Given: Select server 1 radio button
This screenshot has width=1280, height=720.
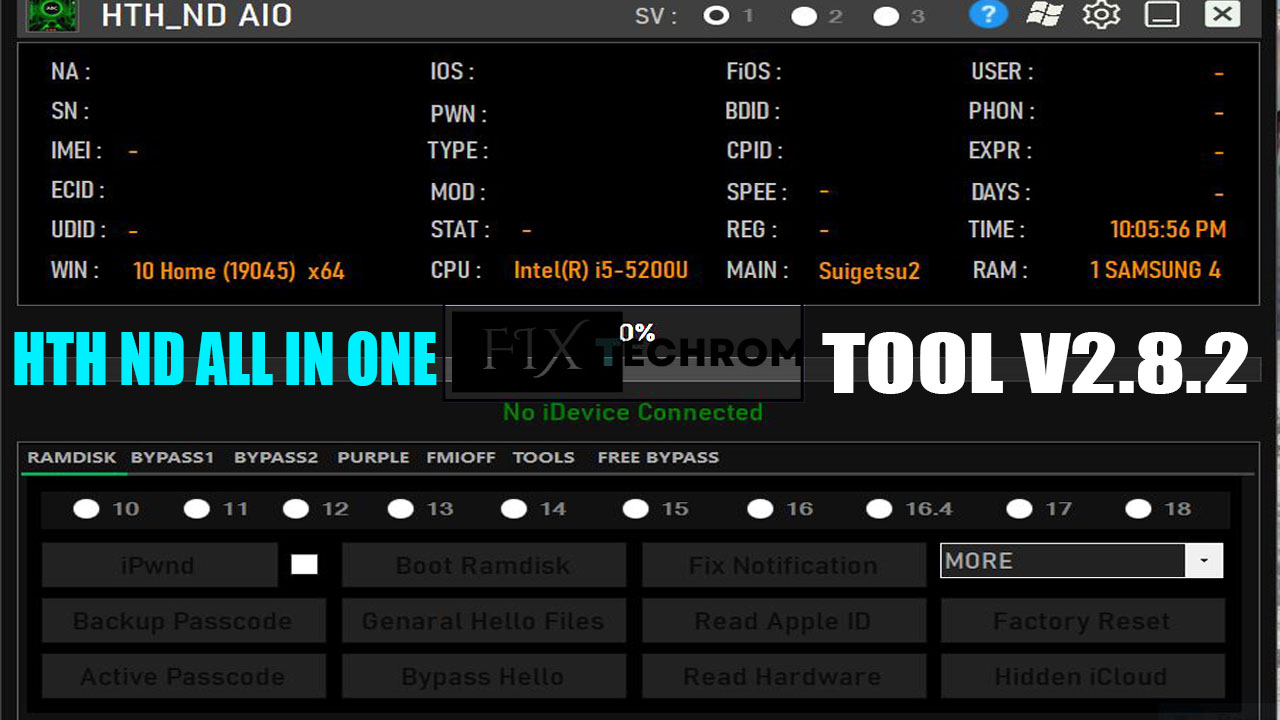Looking at the screenshot, I should coord(716,16).
